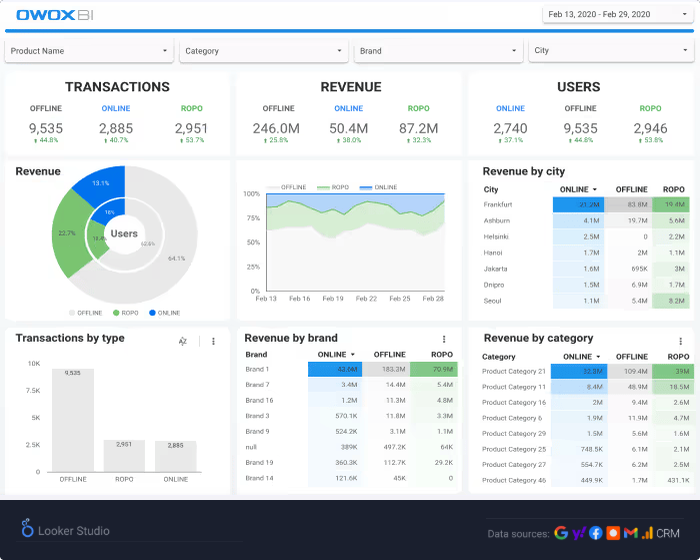Click the Google Analytics bar-chart icon
Viewport: 700px width, 560px height.
647,533
